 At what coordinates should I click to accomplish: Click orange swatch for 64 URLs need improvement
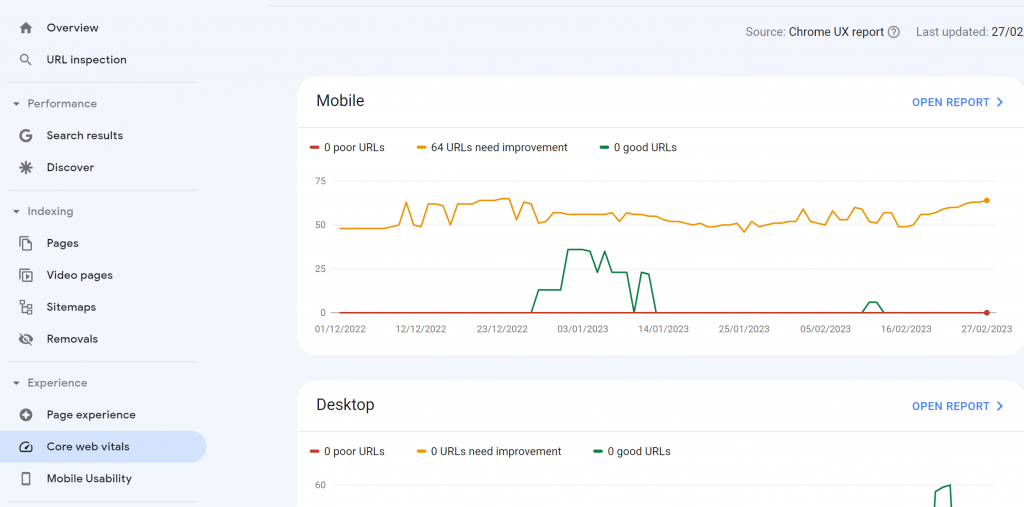pyautogui.click(x=421, y=148)
